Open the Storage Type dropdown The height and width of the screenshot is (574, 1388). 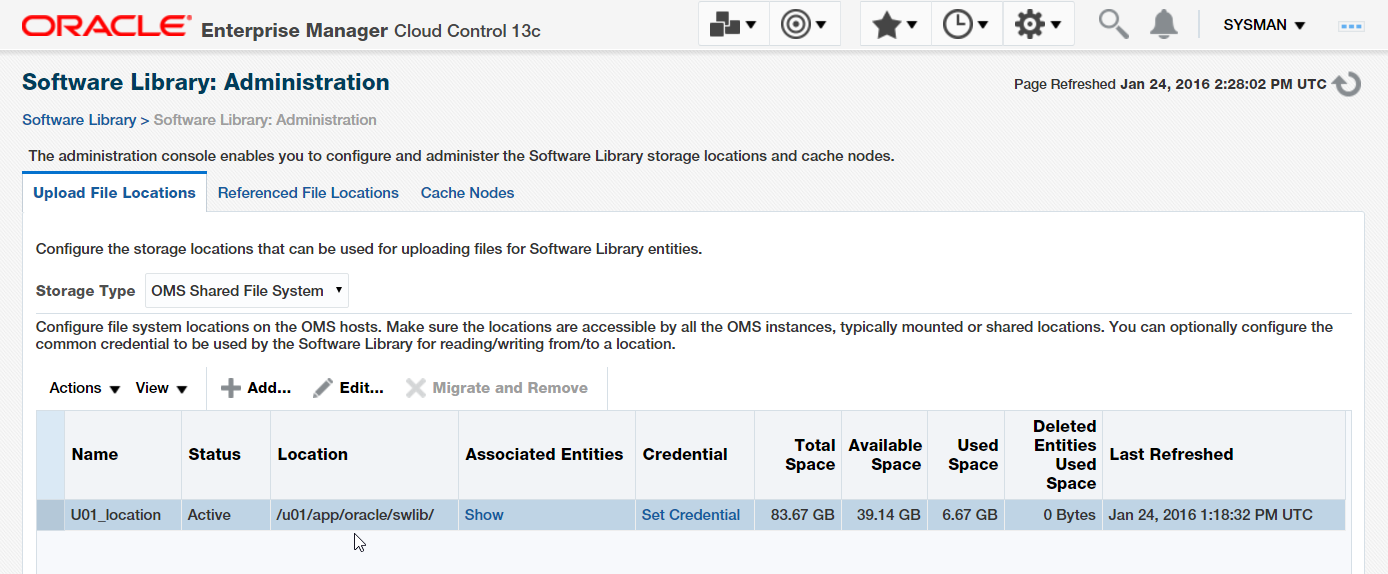coord(247,291)
